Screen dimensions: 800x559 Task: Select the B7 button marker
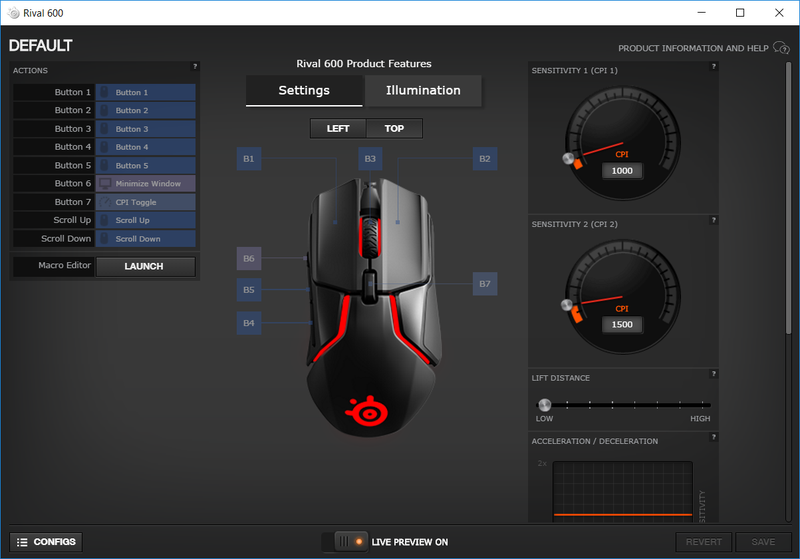pyautogui.click(x=485, y=284)
